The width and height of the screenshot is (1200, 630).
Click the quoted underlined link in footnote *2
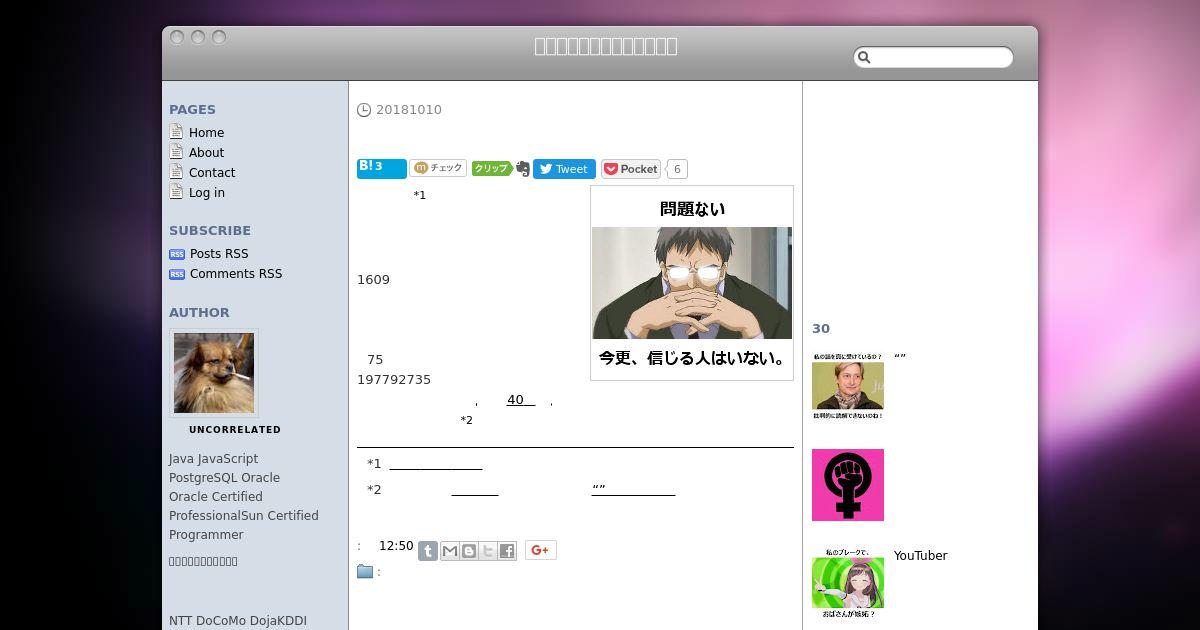point(633,489)
